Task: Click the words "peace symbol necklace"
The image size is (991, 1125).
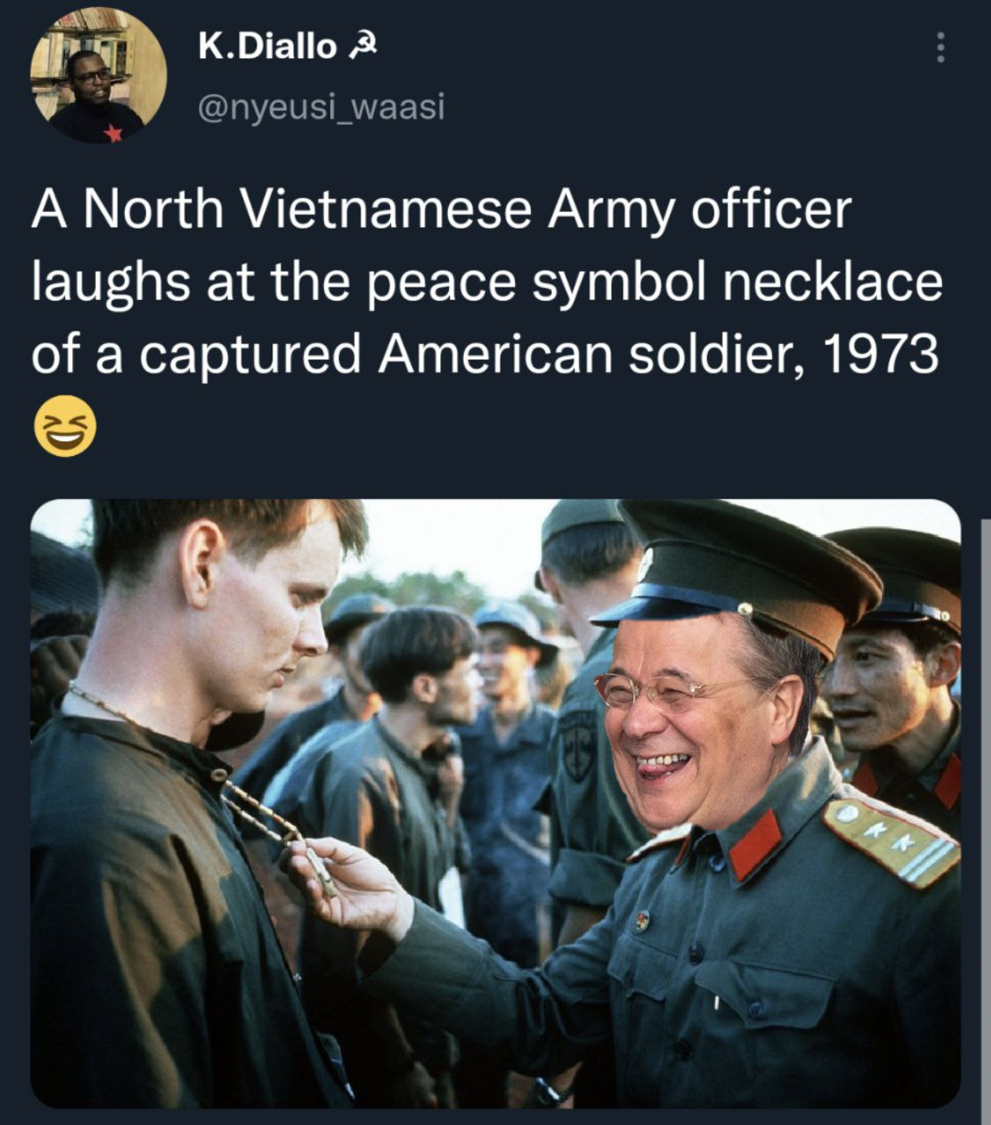Action: [654, 282]
